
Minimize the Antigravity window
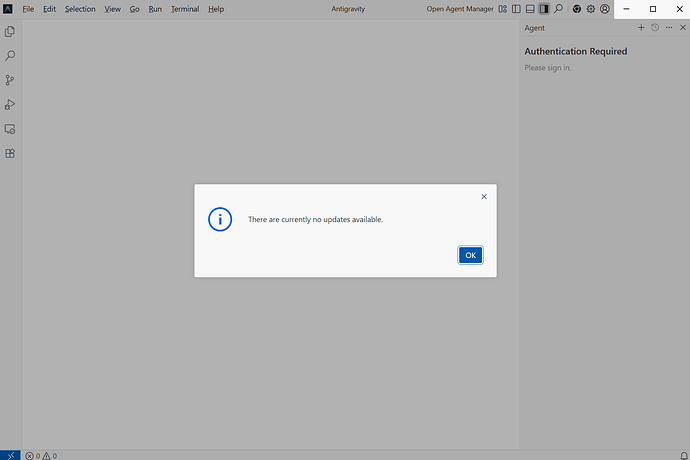pyautogui.click(x=626, y=9)
